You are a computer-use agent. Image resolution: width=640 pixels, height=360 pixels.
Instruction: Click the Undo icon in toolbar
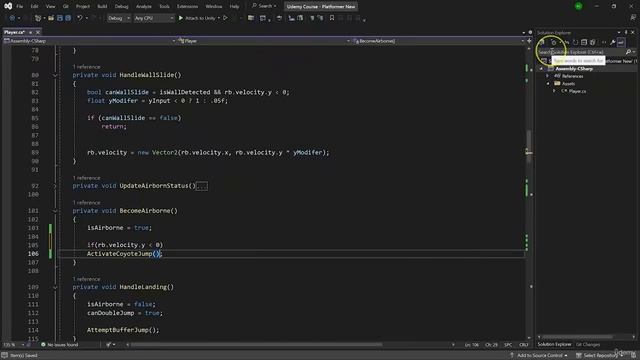80,18
